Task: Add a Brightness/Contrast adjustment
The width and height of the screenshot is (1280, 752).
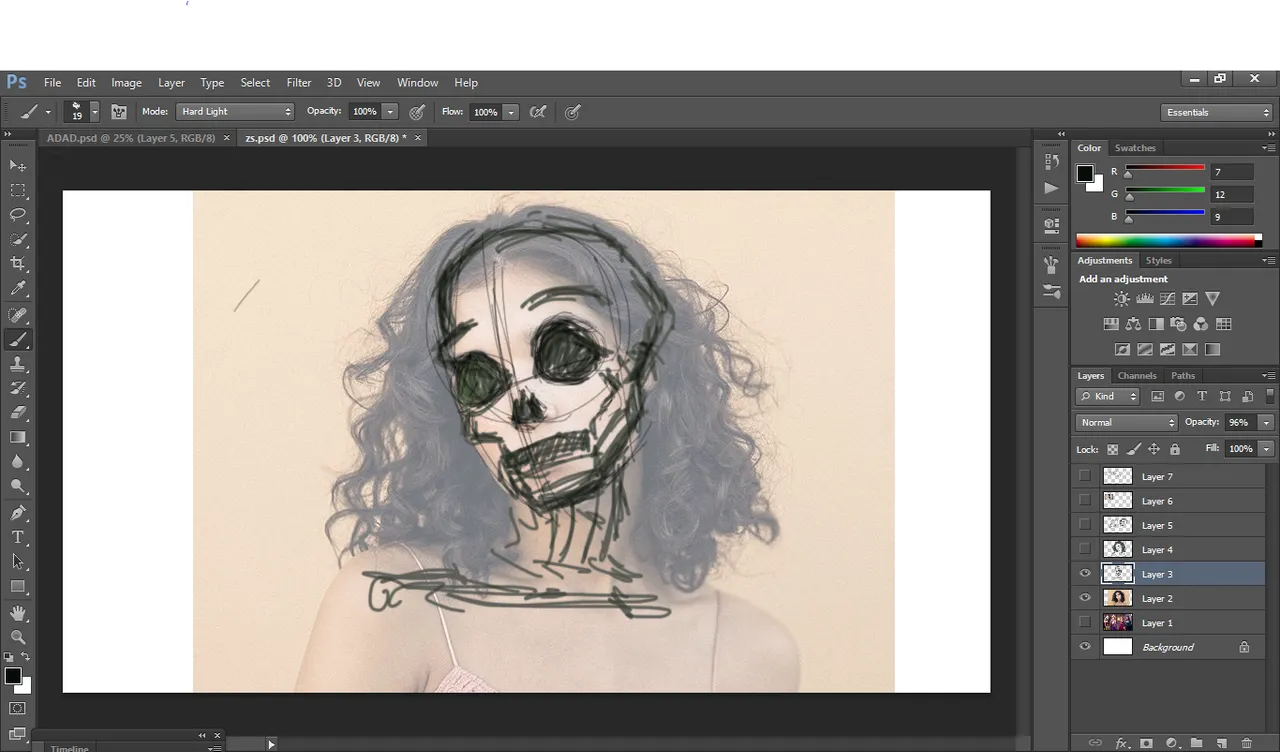Action: pyautogui.click(x=1122, y=299)
